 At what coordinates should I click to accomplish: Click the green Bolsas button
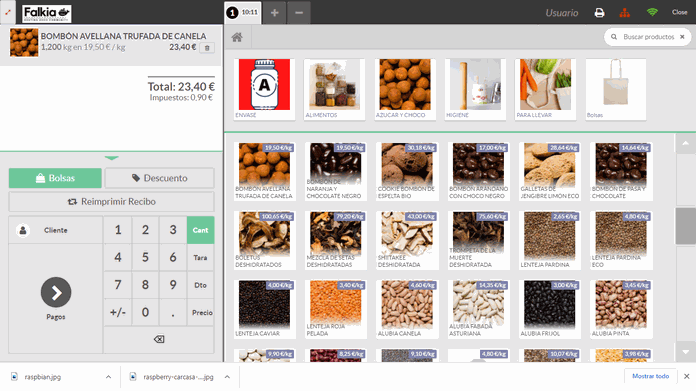(55, 178)
